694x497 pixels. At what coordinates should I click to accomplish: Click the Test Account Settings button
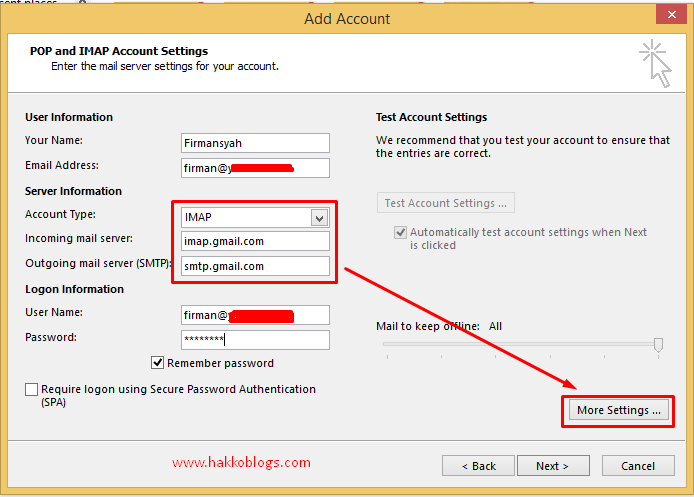tap(445, 203)
